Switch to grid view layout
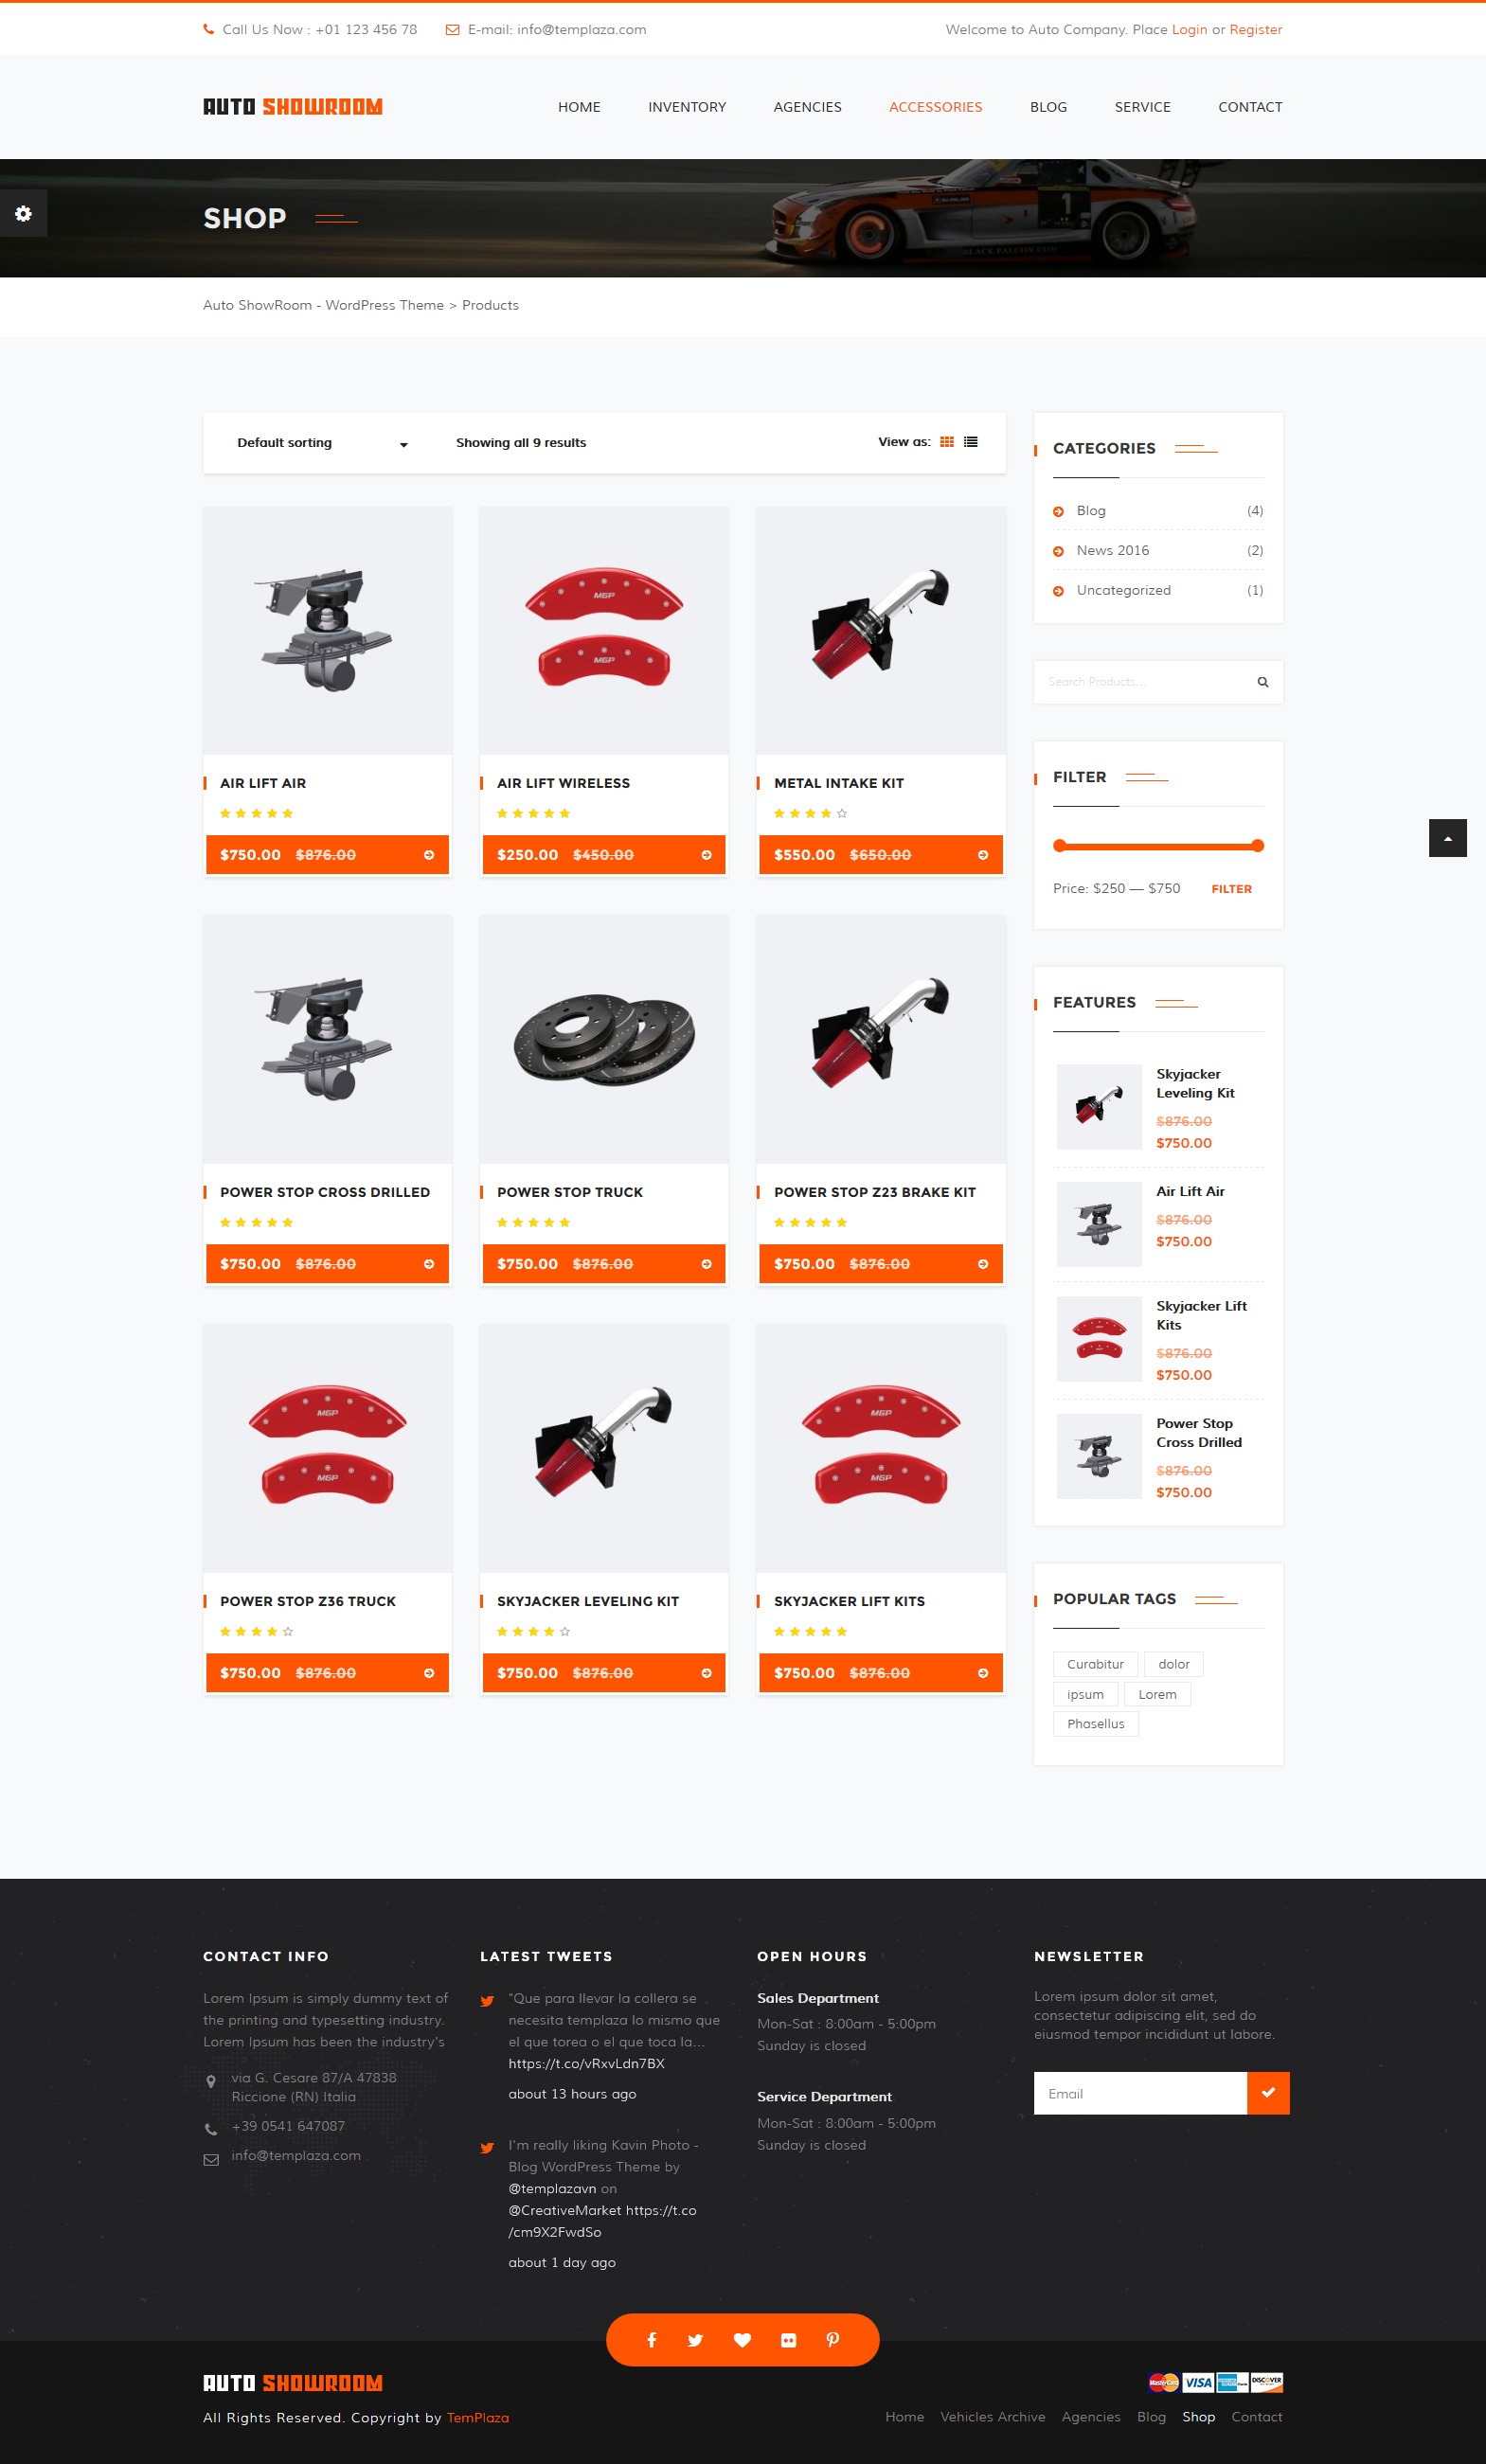This screenshot has width=1486, height=2464. 946,442
